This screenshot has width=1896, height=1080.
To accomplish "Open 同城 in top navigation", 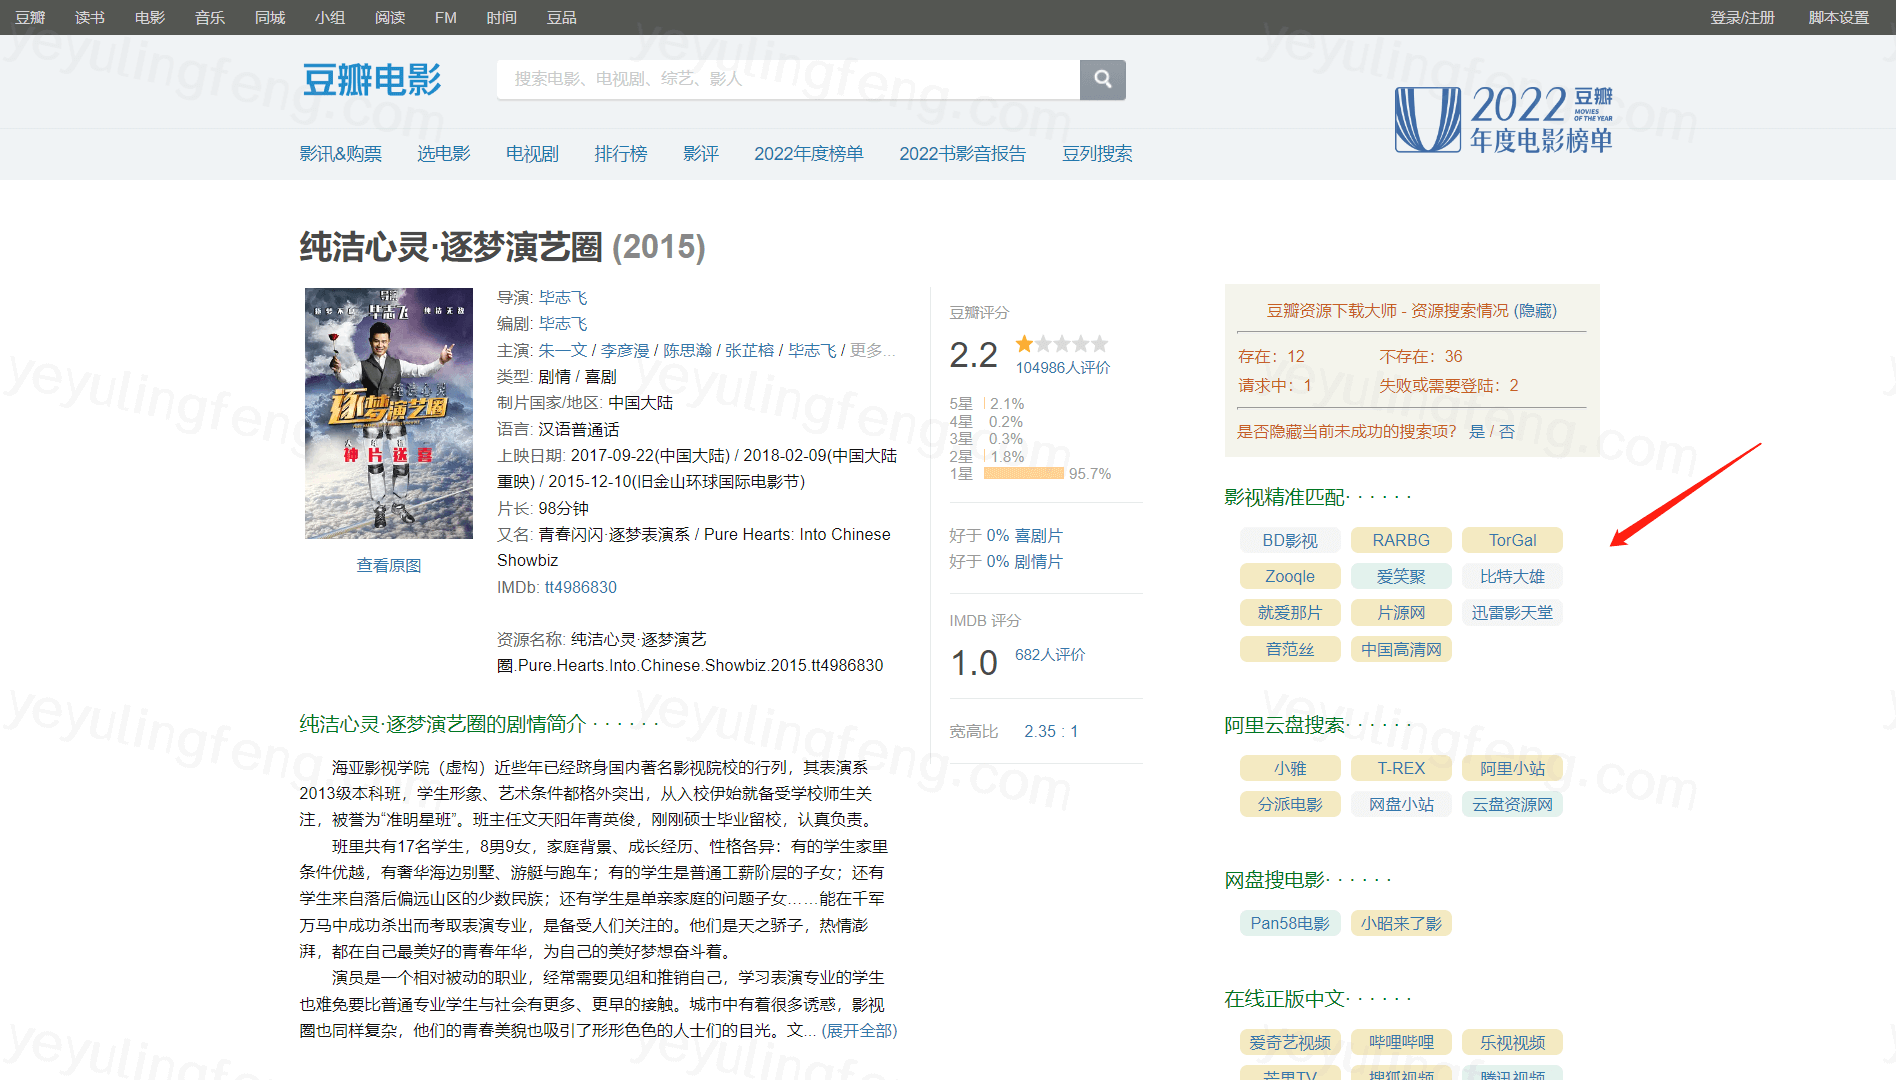I will (x=270, y=17).
